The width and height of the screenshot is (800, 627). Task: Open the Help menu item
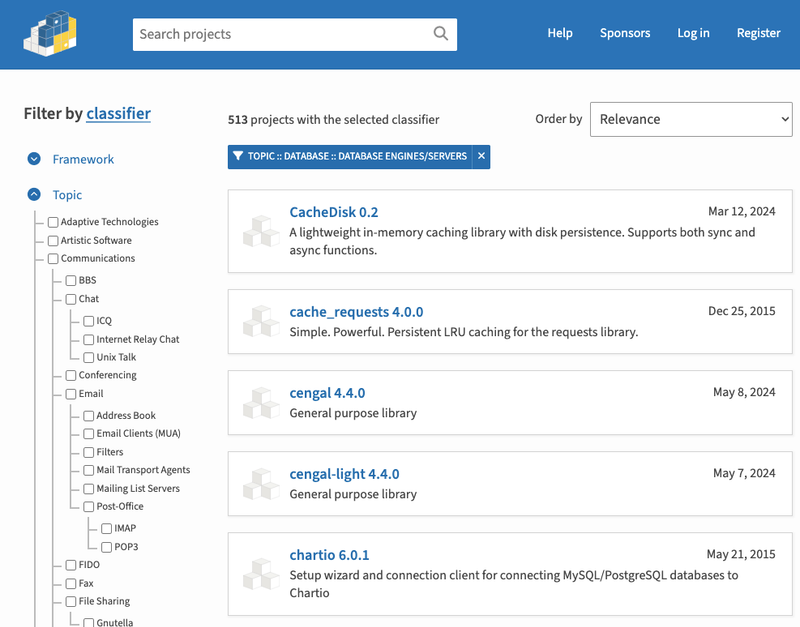coord(560,33)
